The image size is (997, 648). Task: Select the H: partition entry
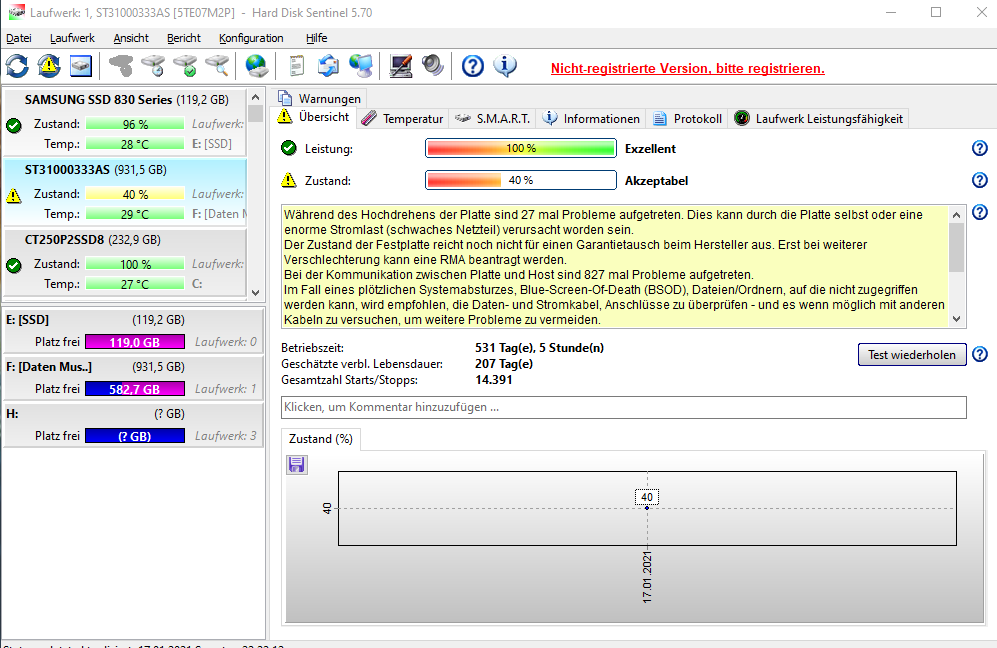(134, 425)
